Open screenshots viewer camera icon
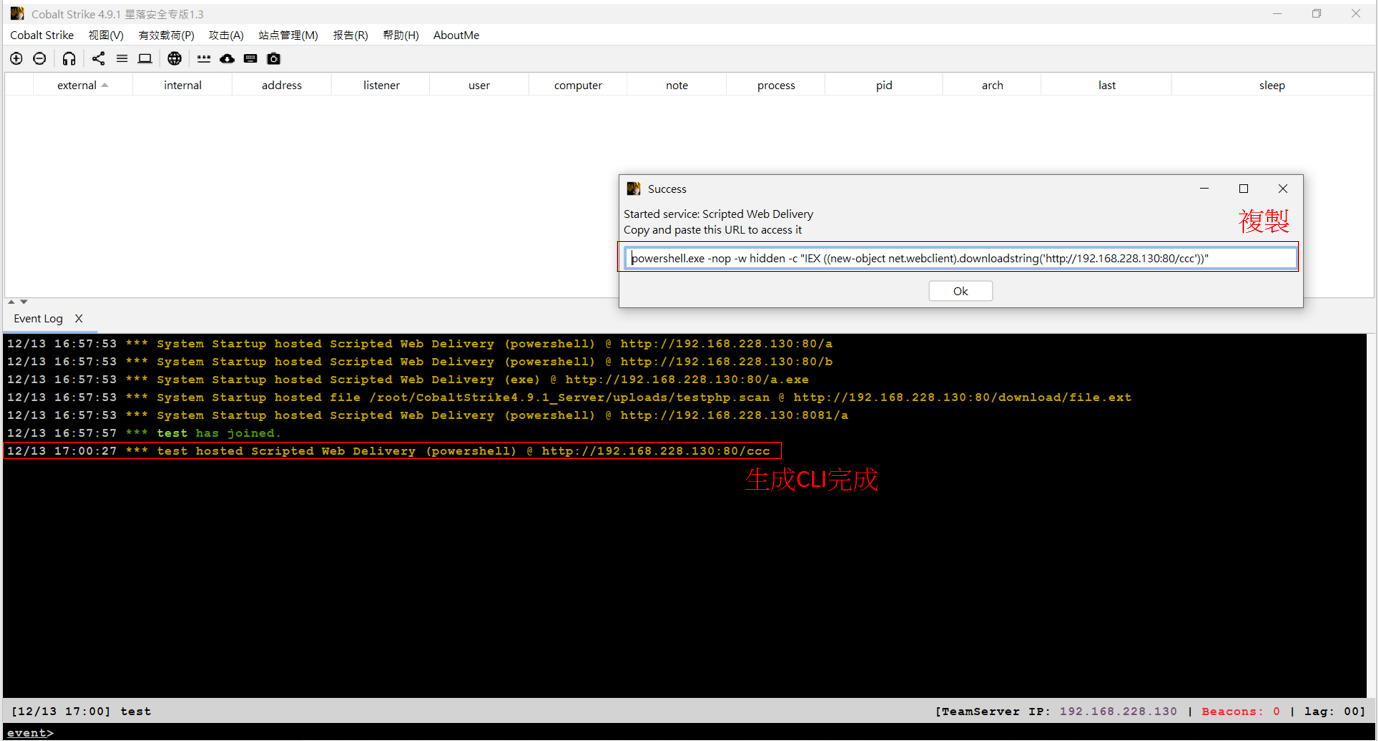 click(x=274, y=59)
